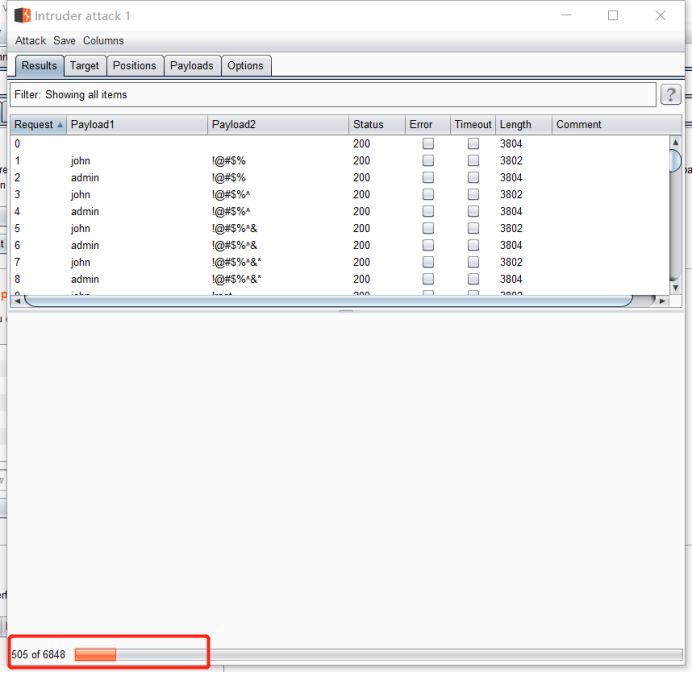The image size is (692, 673).
Task: Toggle the Error checkbox in row 8
Action: 428,279
